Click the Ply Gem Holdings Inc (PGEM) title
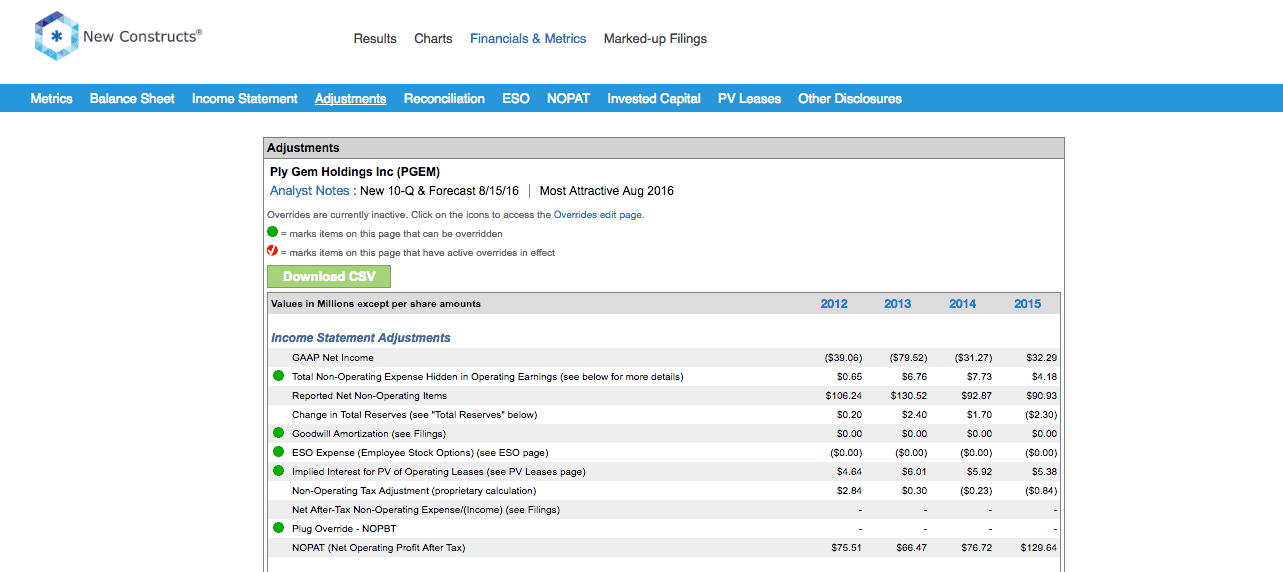Image resolution: width=1283 pixels, height=572 pixels. click(x=355, y=172)
